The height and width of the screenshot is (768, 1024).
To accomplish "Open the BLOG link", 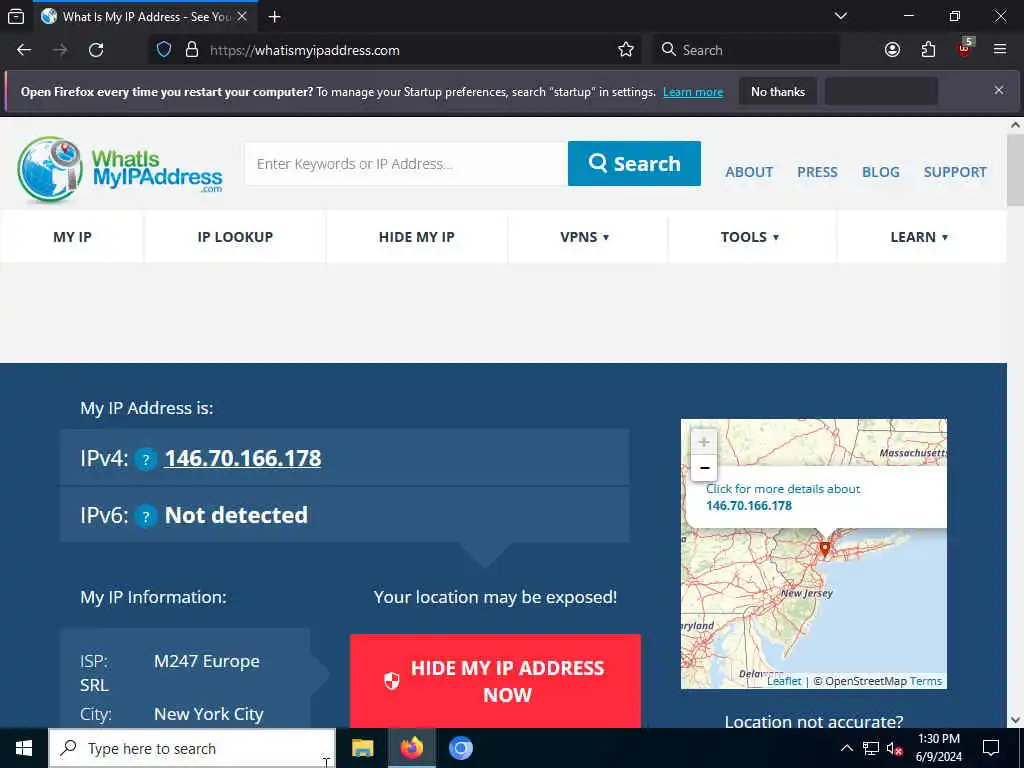I will pyautogui.click(x=880, y=172).
